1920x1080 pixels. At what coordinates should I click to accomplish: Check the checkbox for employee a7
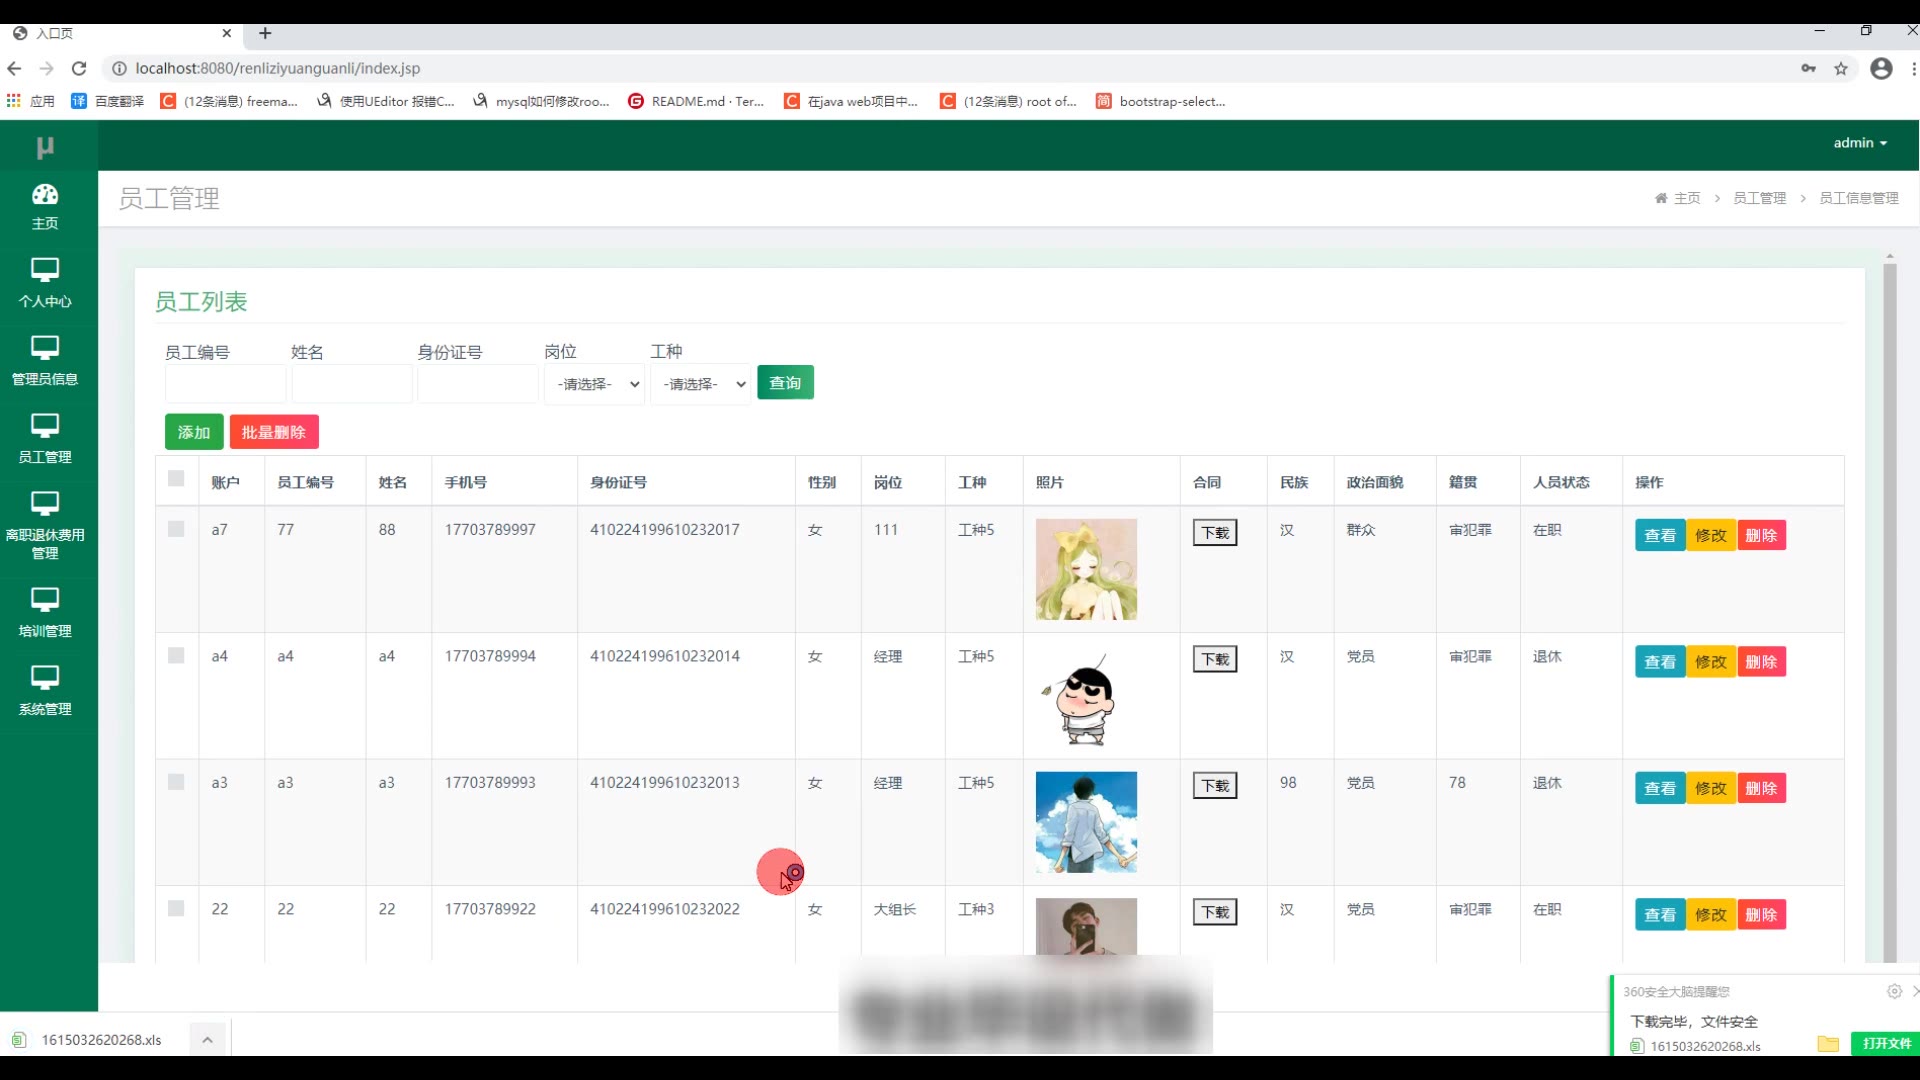coord(176,529)
